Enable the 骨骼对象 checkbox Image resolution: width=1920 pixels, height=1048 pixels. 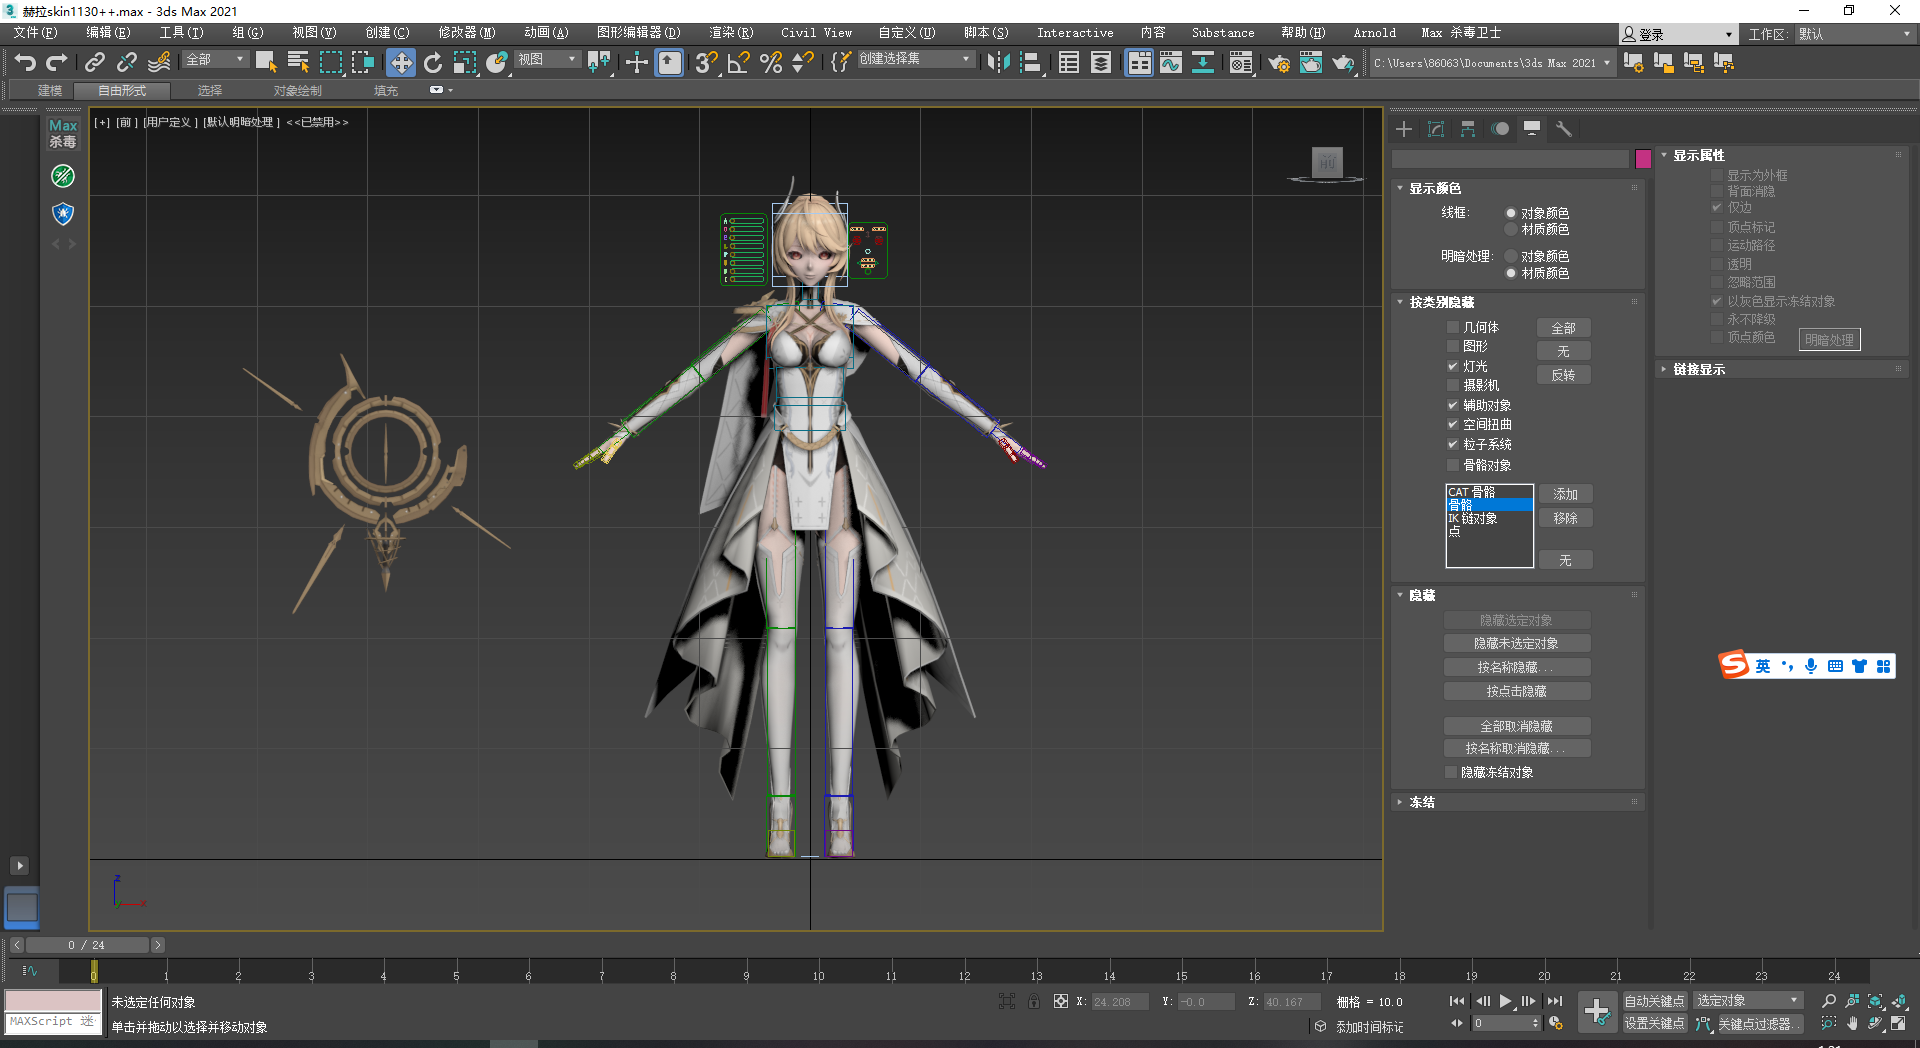click(1453, 465)
